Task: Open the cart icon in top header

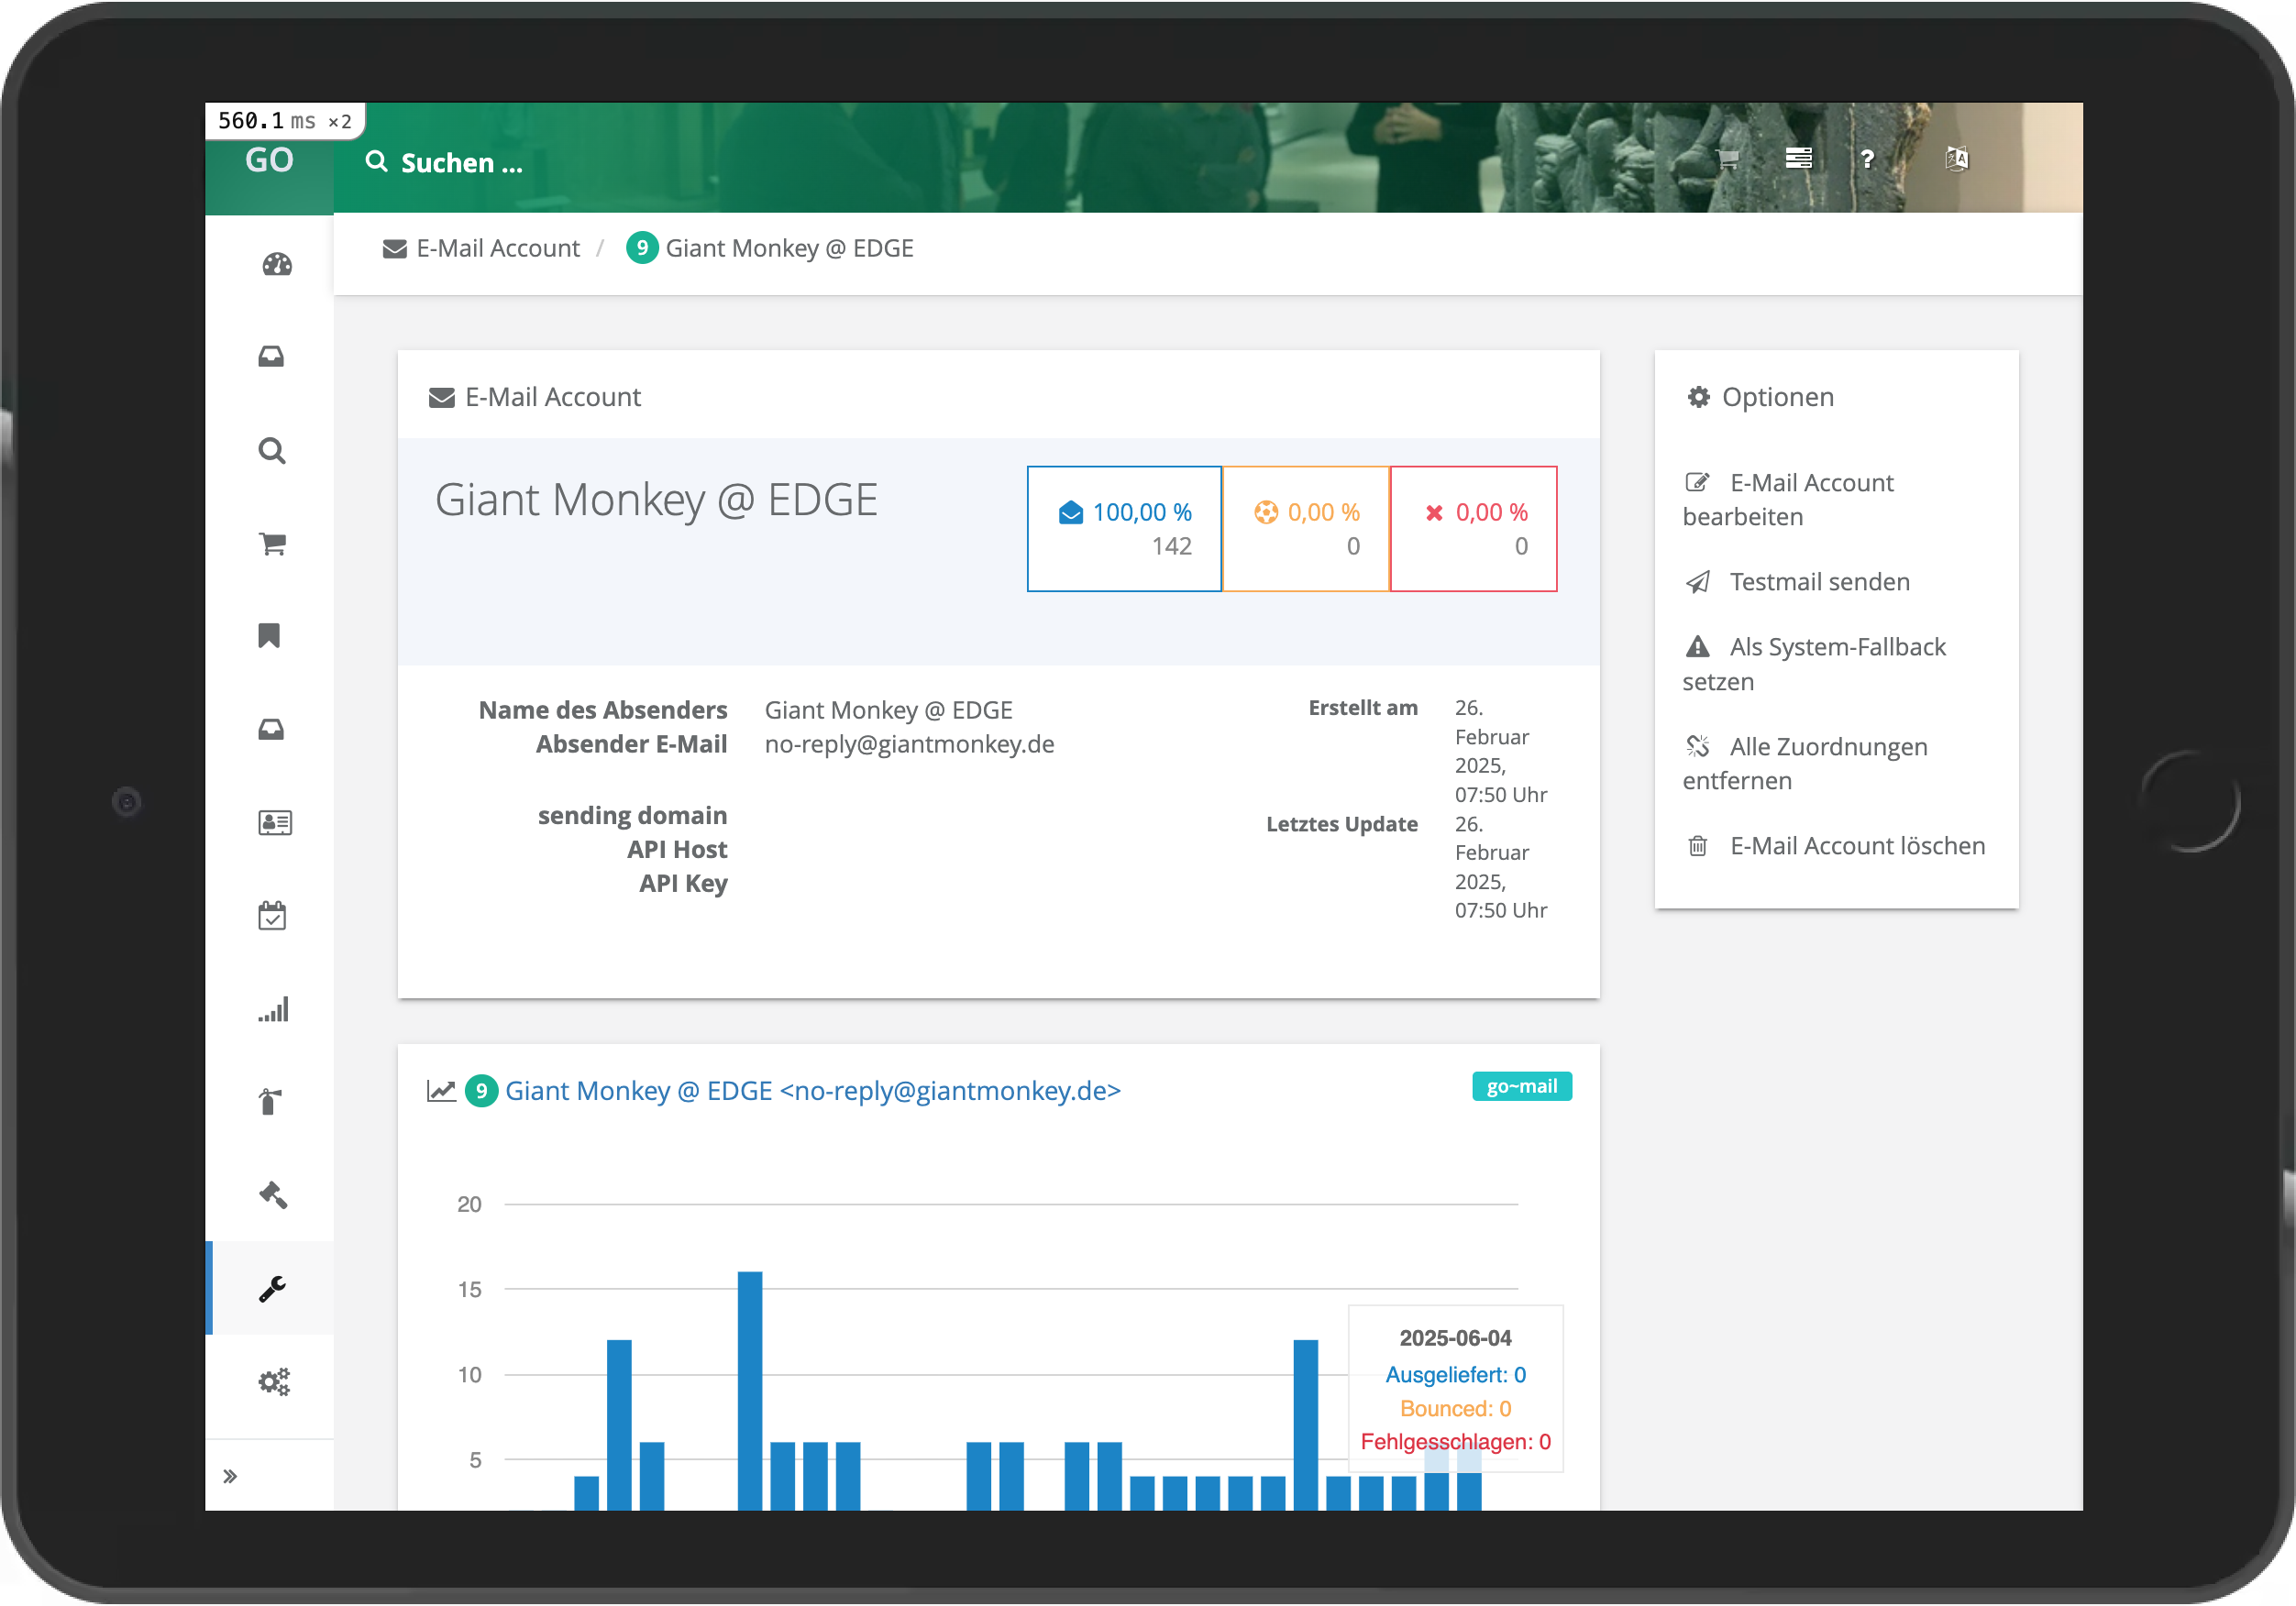Action: [1727, 158]
